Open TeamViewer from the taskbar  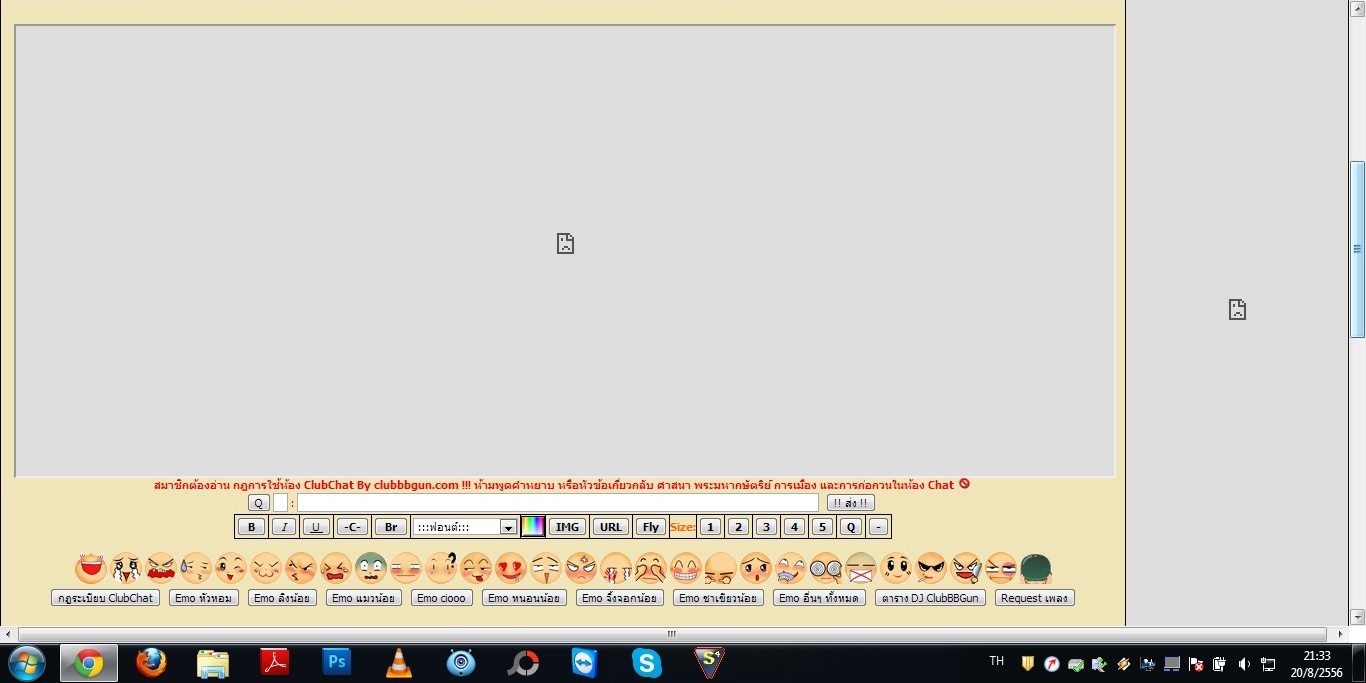(584, 662)
